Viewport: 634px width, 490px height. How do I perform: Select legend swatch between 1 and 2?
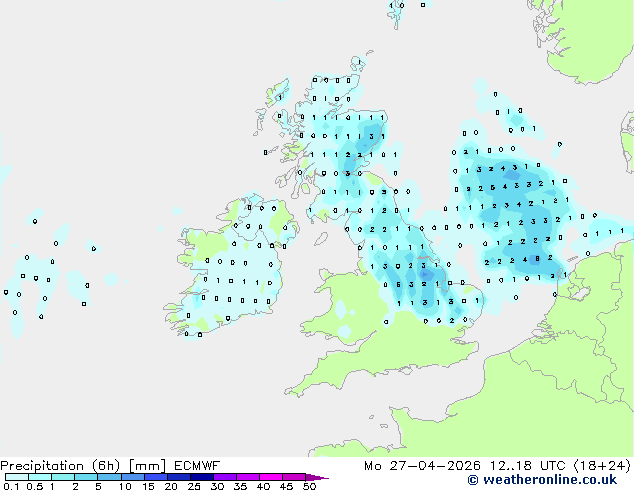click(63, 477)
